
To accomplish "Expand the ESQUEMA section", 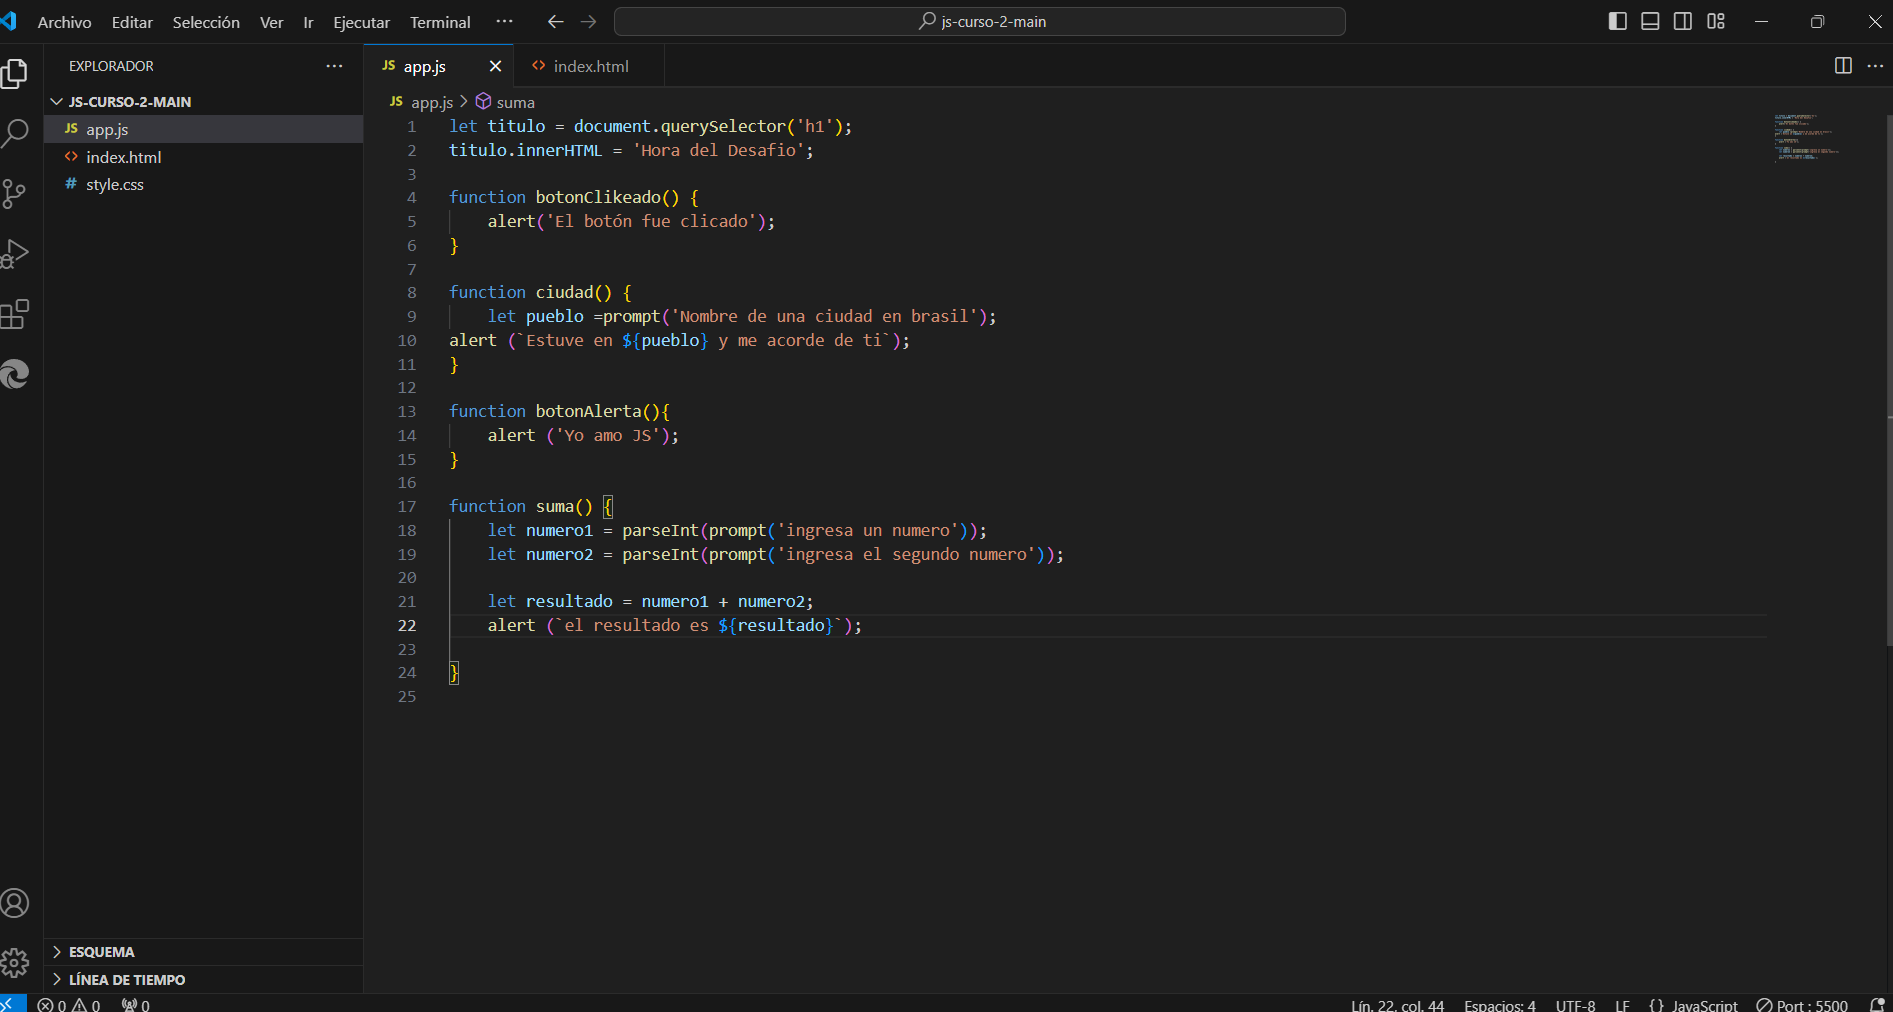I will tap(204, 952).
